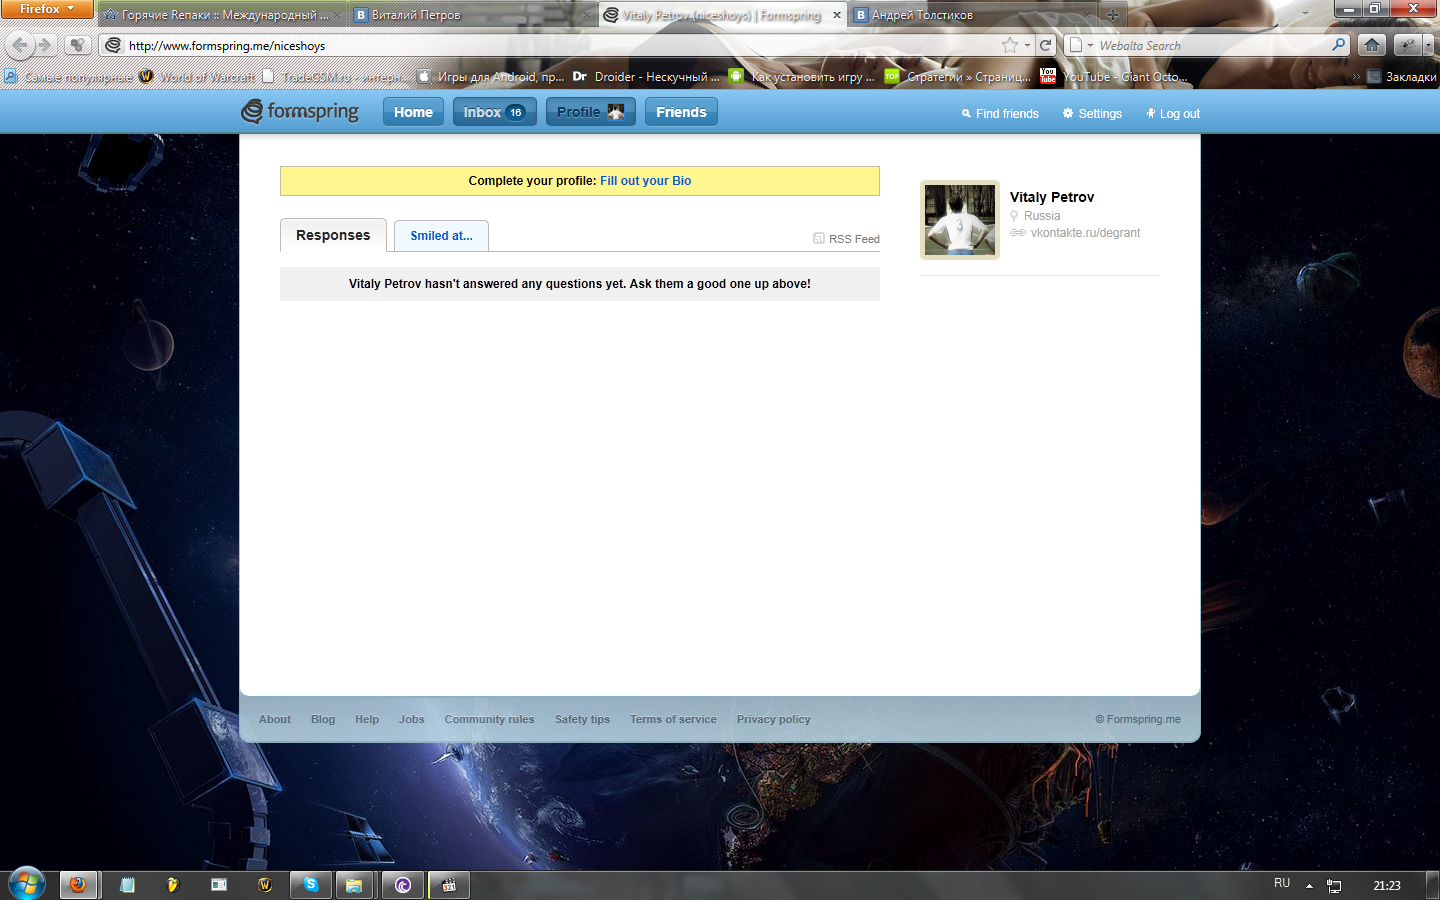The image size is (1440, 900).
Task: Open Safety tips in the footer
Action: pyautogui.click(x=583, y=719)
